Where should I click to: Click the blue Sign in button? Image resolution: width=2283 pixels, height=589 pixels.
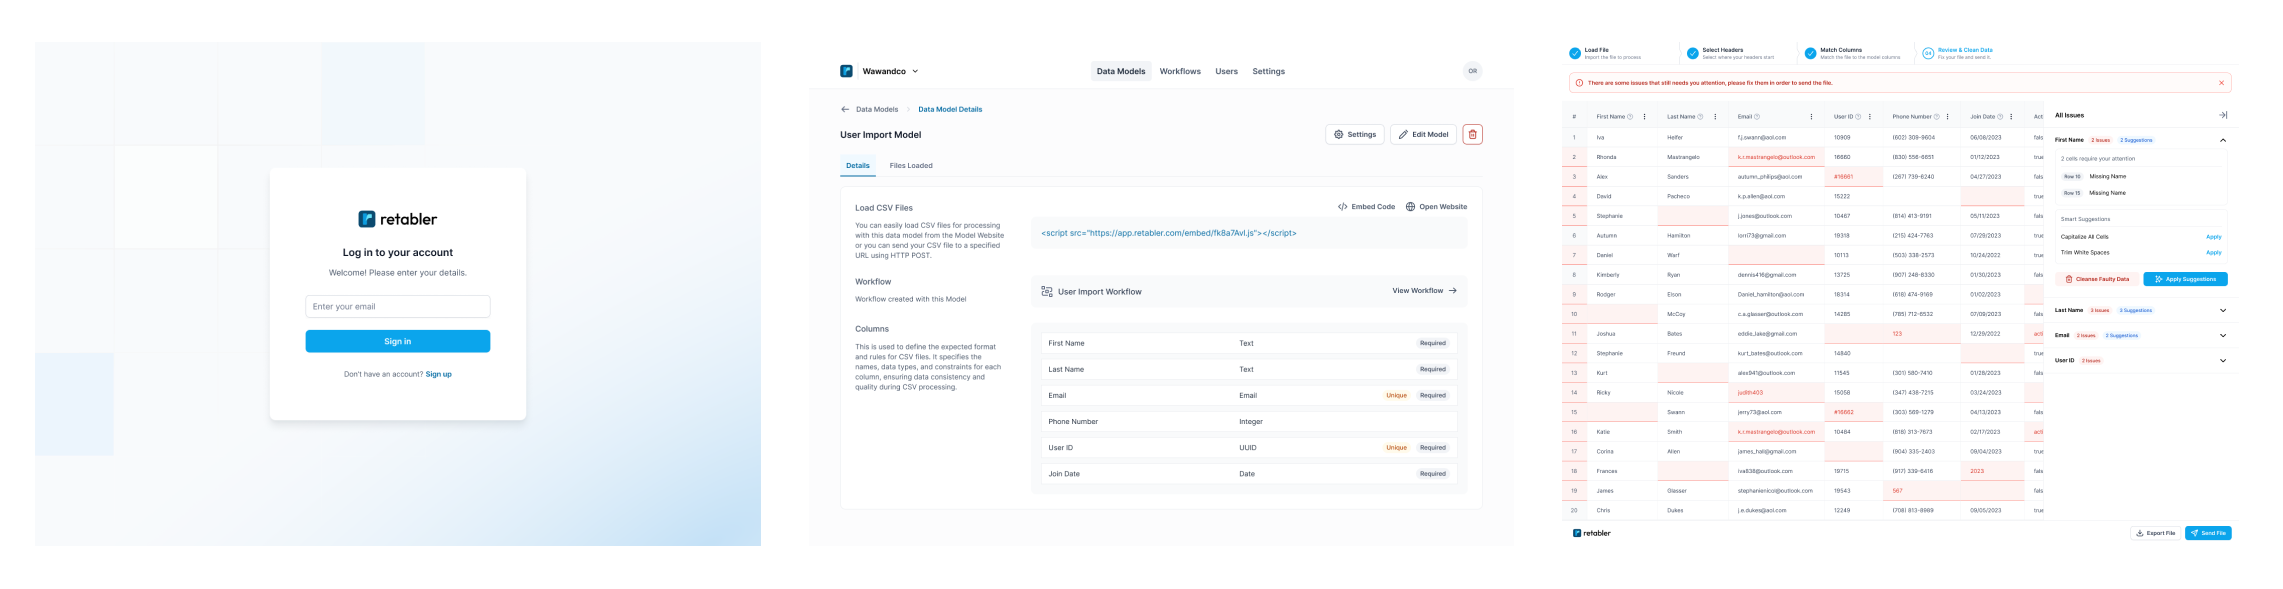tap(398, 341)
